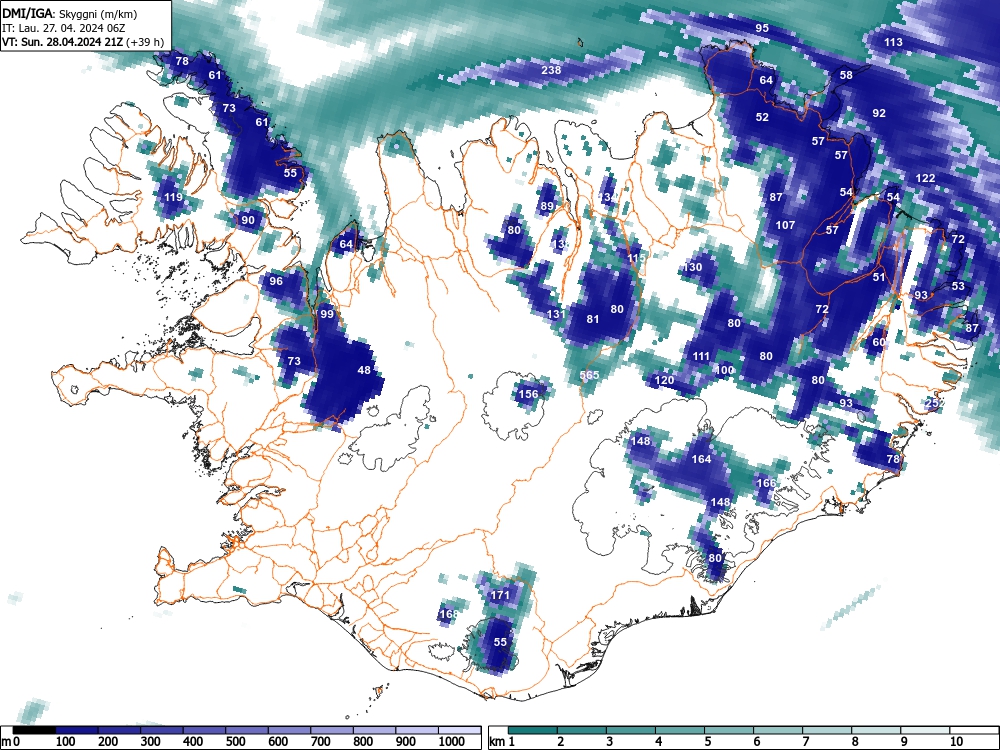Click the visibility value 89 on the map

pyautogui.click(x=547, y=206)
